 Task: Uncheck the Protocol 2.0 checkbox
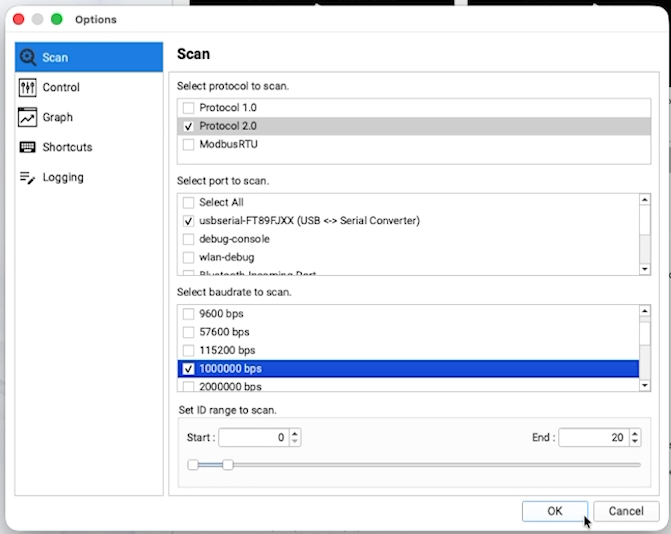[x=188, y=126]
